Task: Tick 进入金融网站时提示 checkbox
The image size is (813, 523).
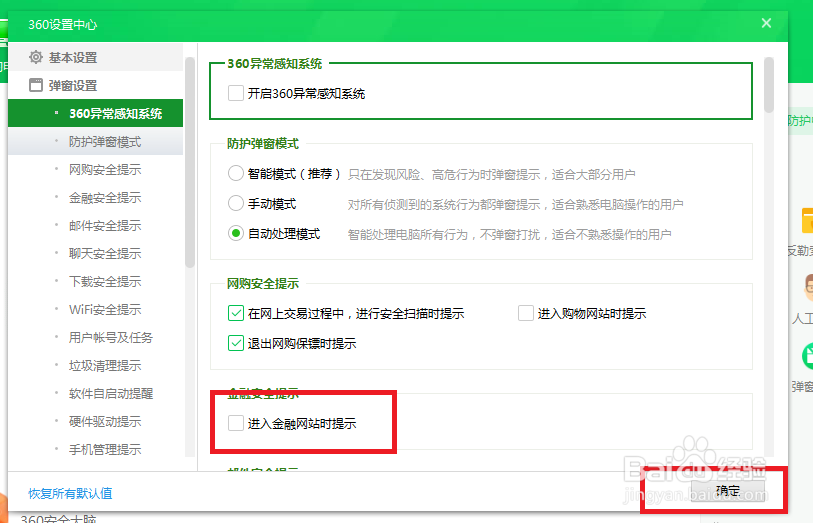Action: click(x=236, y=423)
